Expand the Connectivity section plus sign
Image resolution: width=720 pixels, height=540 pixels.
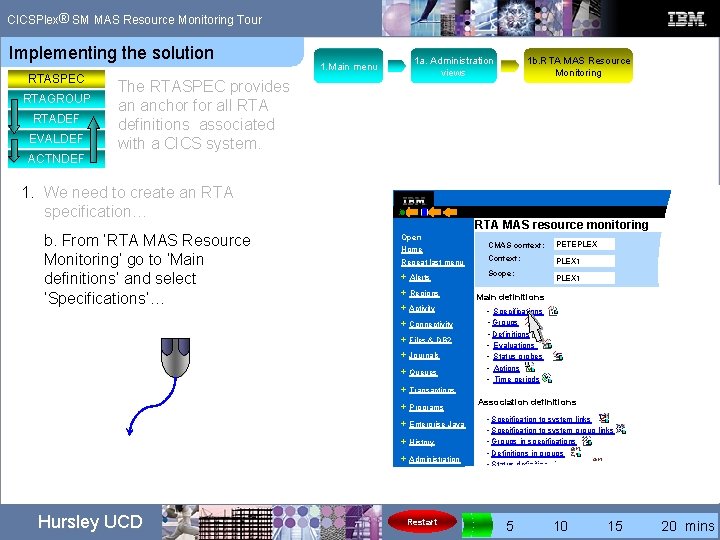pyautogui.click(x=403, y=323)
